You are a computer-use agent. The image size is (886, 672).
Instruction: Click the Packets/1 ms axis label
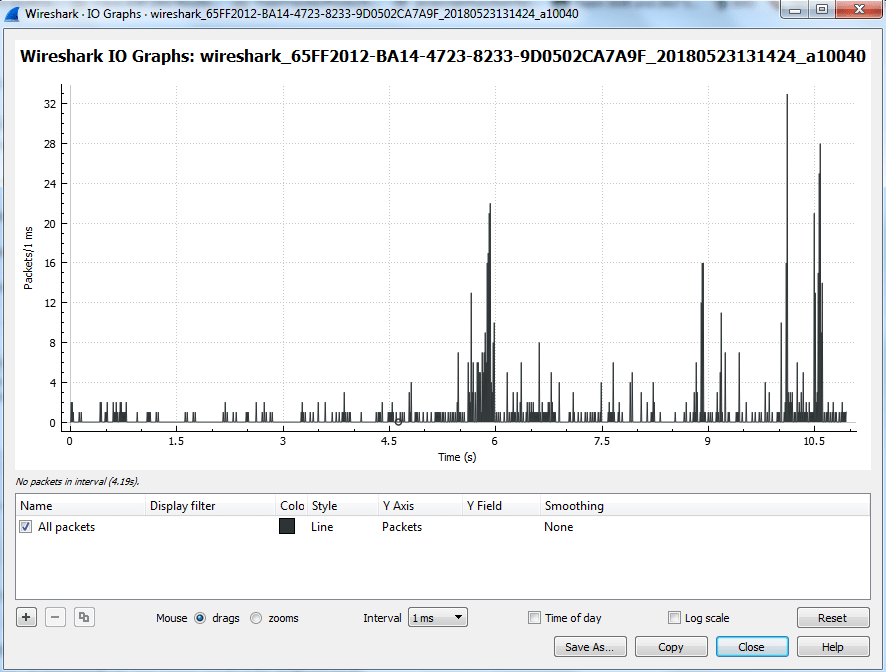pos(28,258)
